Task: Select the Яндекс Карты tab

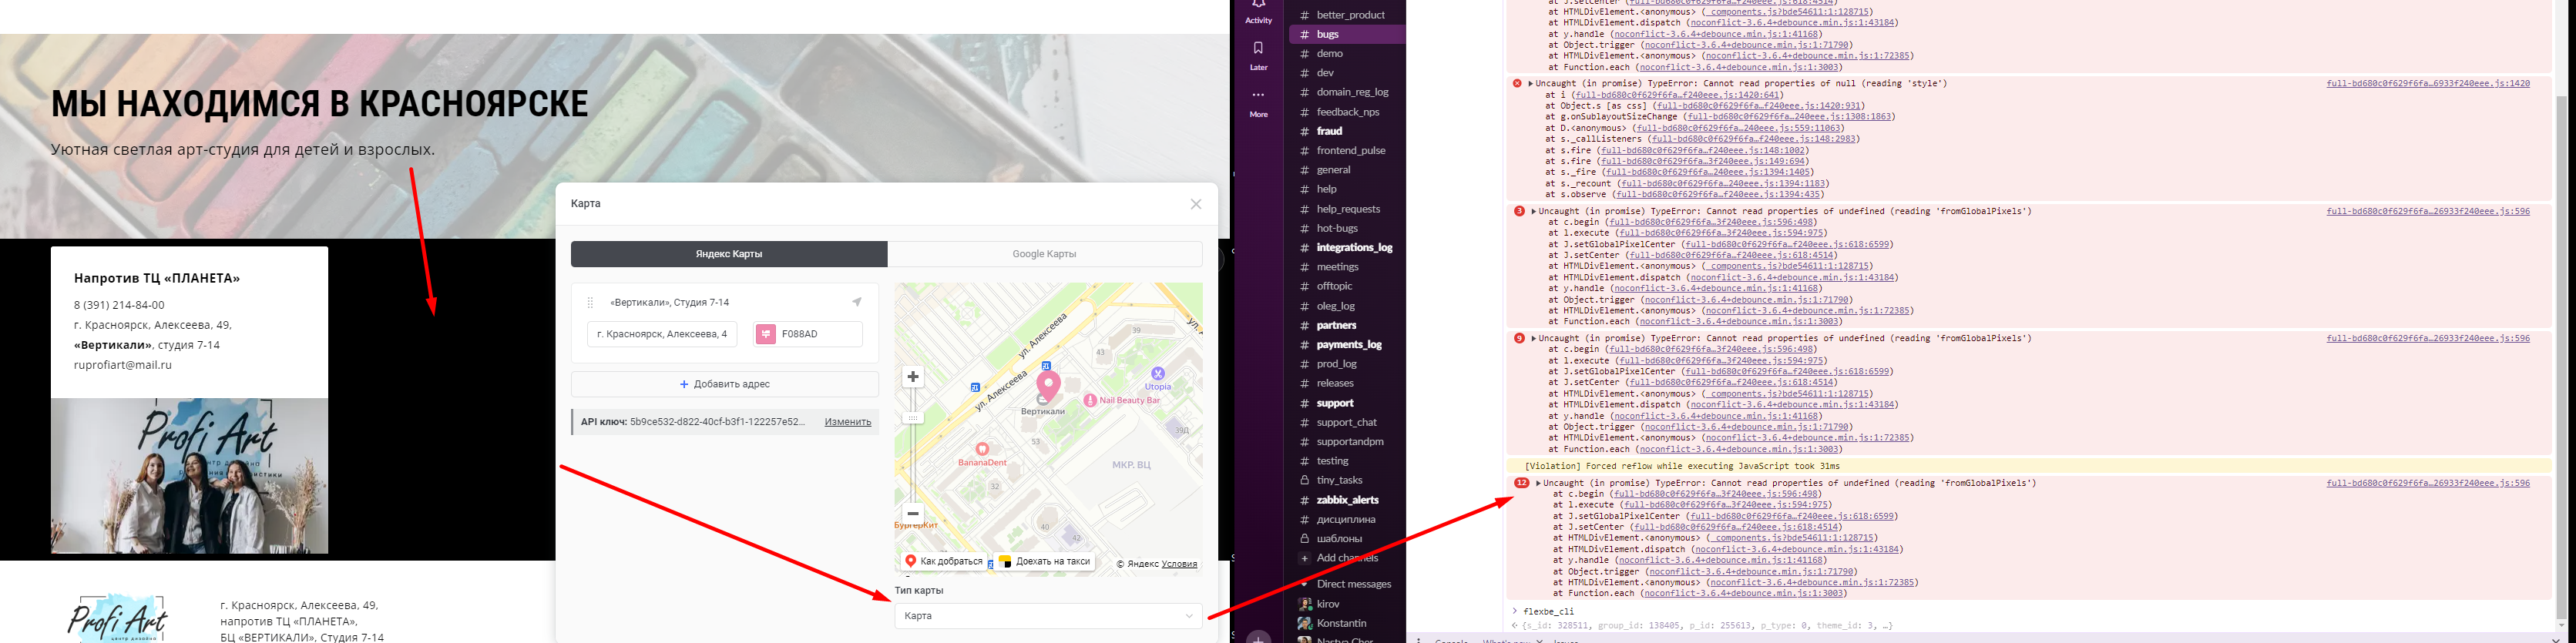Action: tap(729, 254)
